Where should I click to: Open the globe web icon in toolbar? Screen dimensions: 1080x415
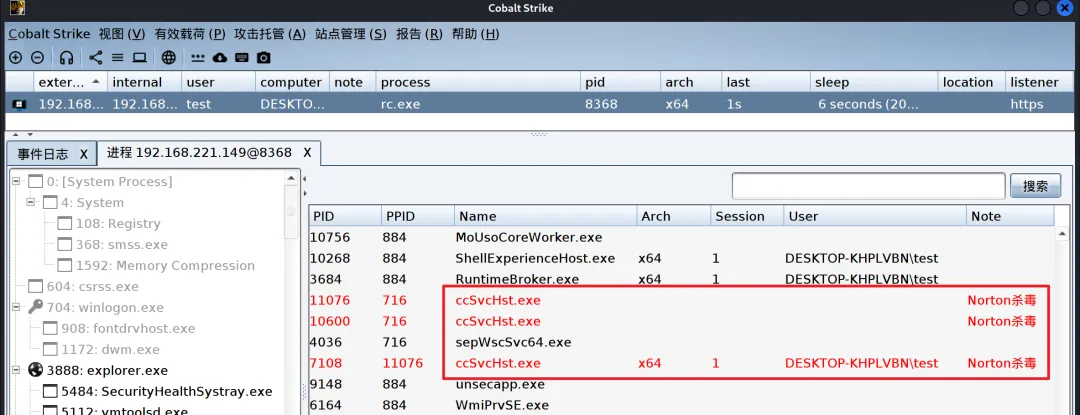(x=169, y=58)
